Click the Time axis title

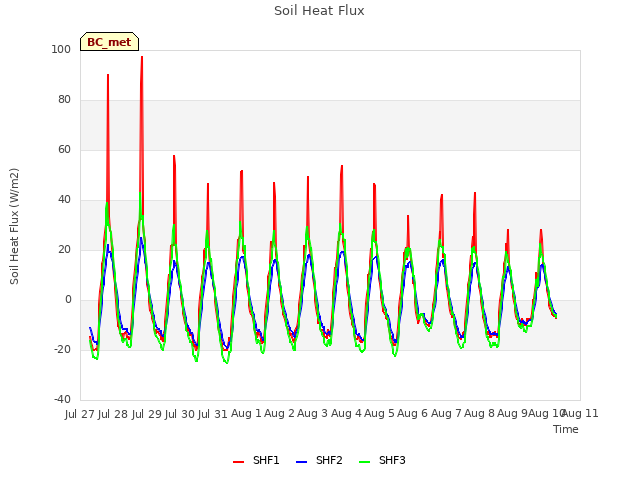coord(566,429)
